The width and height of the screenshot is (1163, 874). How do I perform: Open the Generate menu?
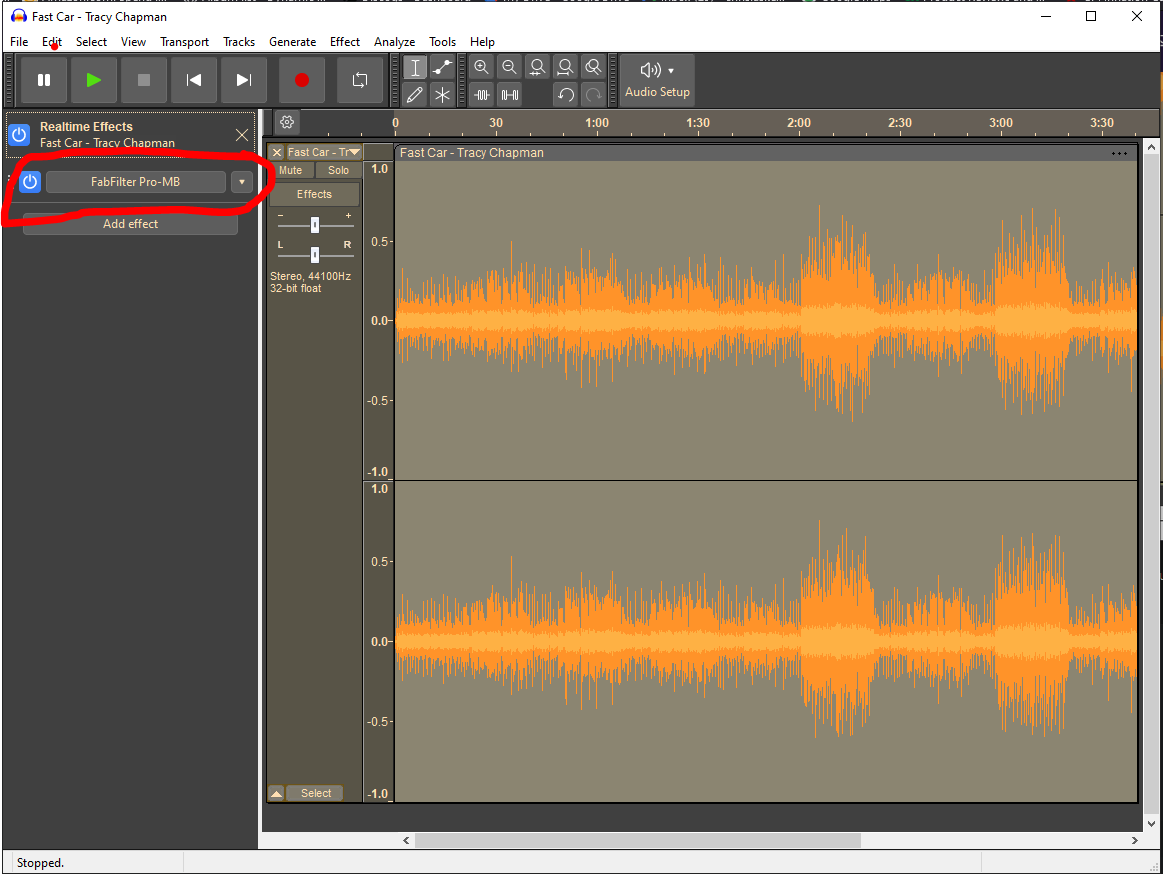tap(292, 42)
